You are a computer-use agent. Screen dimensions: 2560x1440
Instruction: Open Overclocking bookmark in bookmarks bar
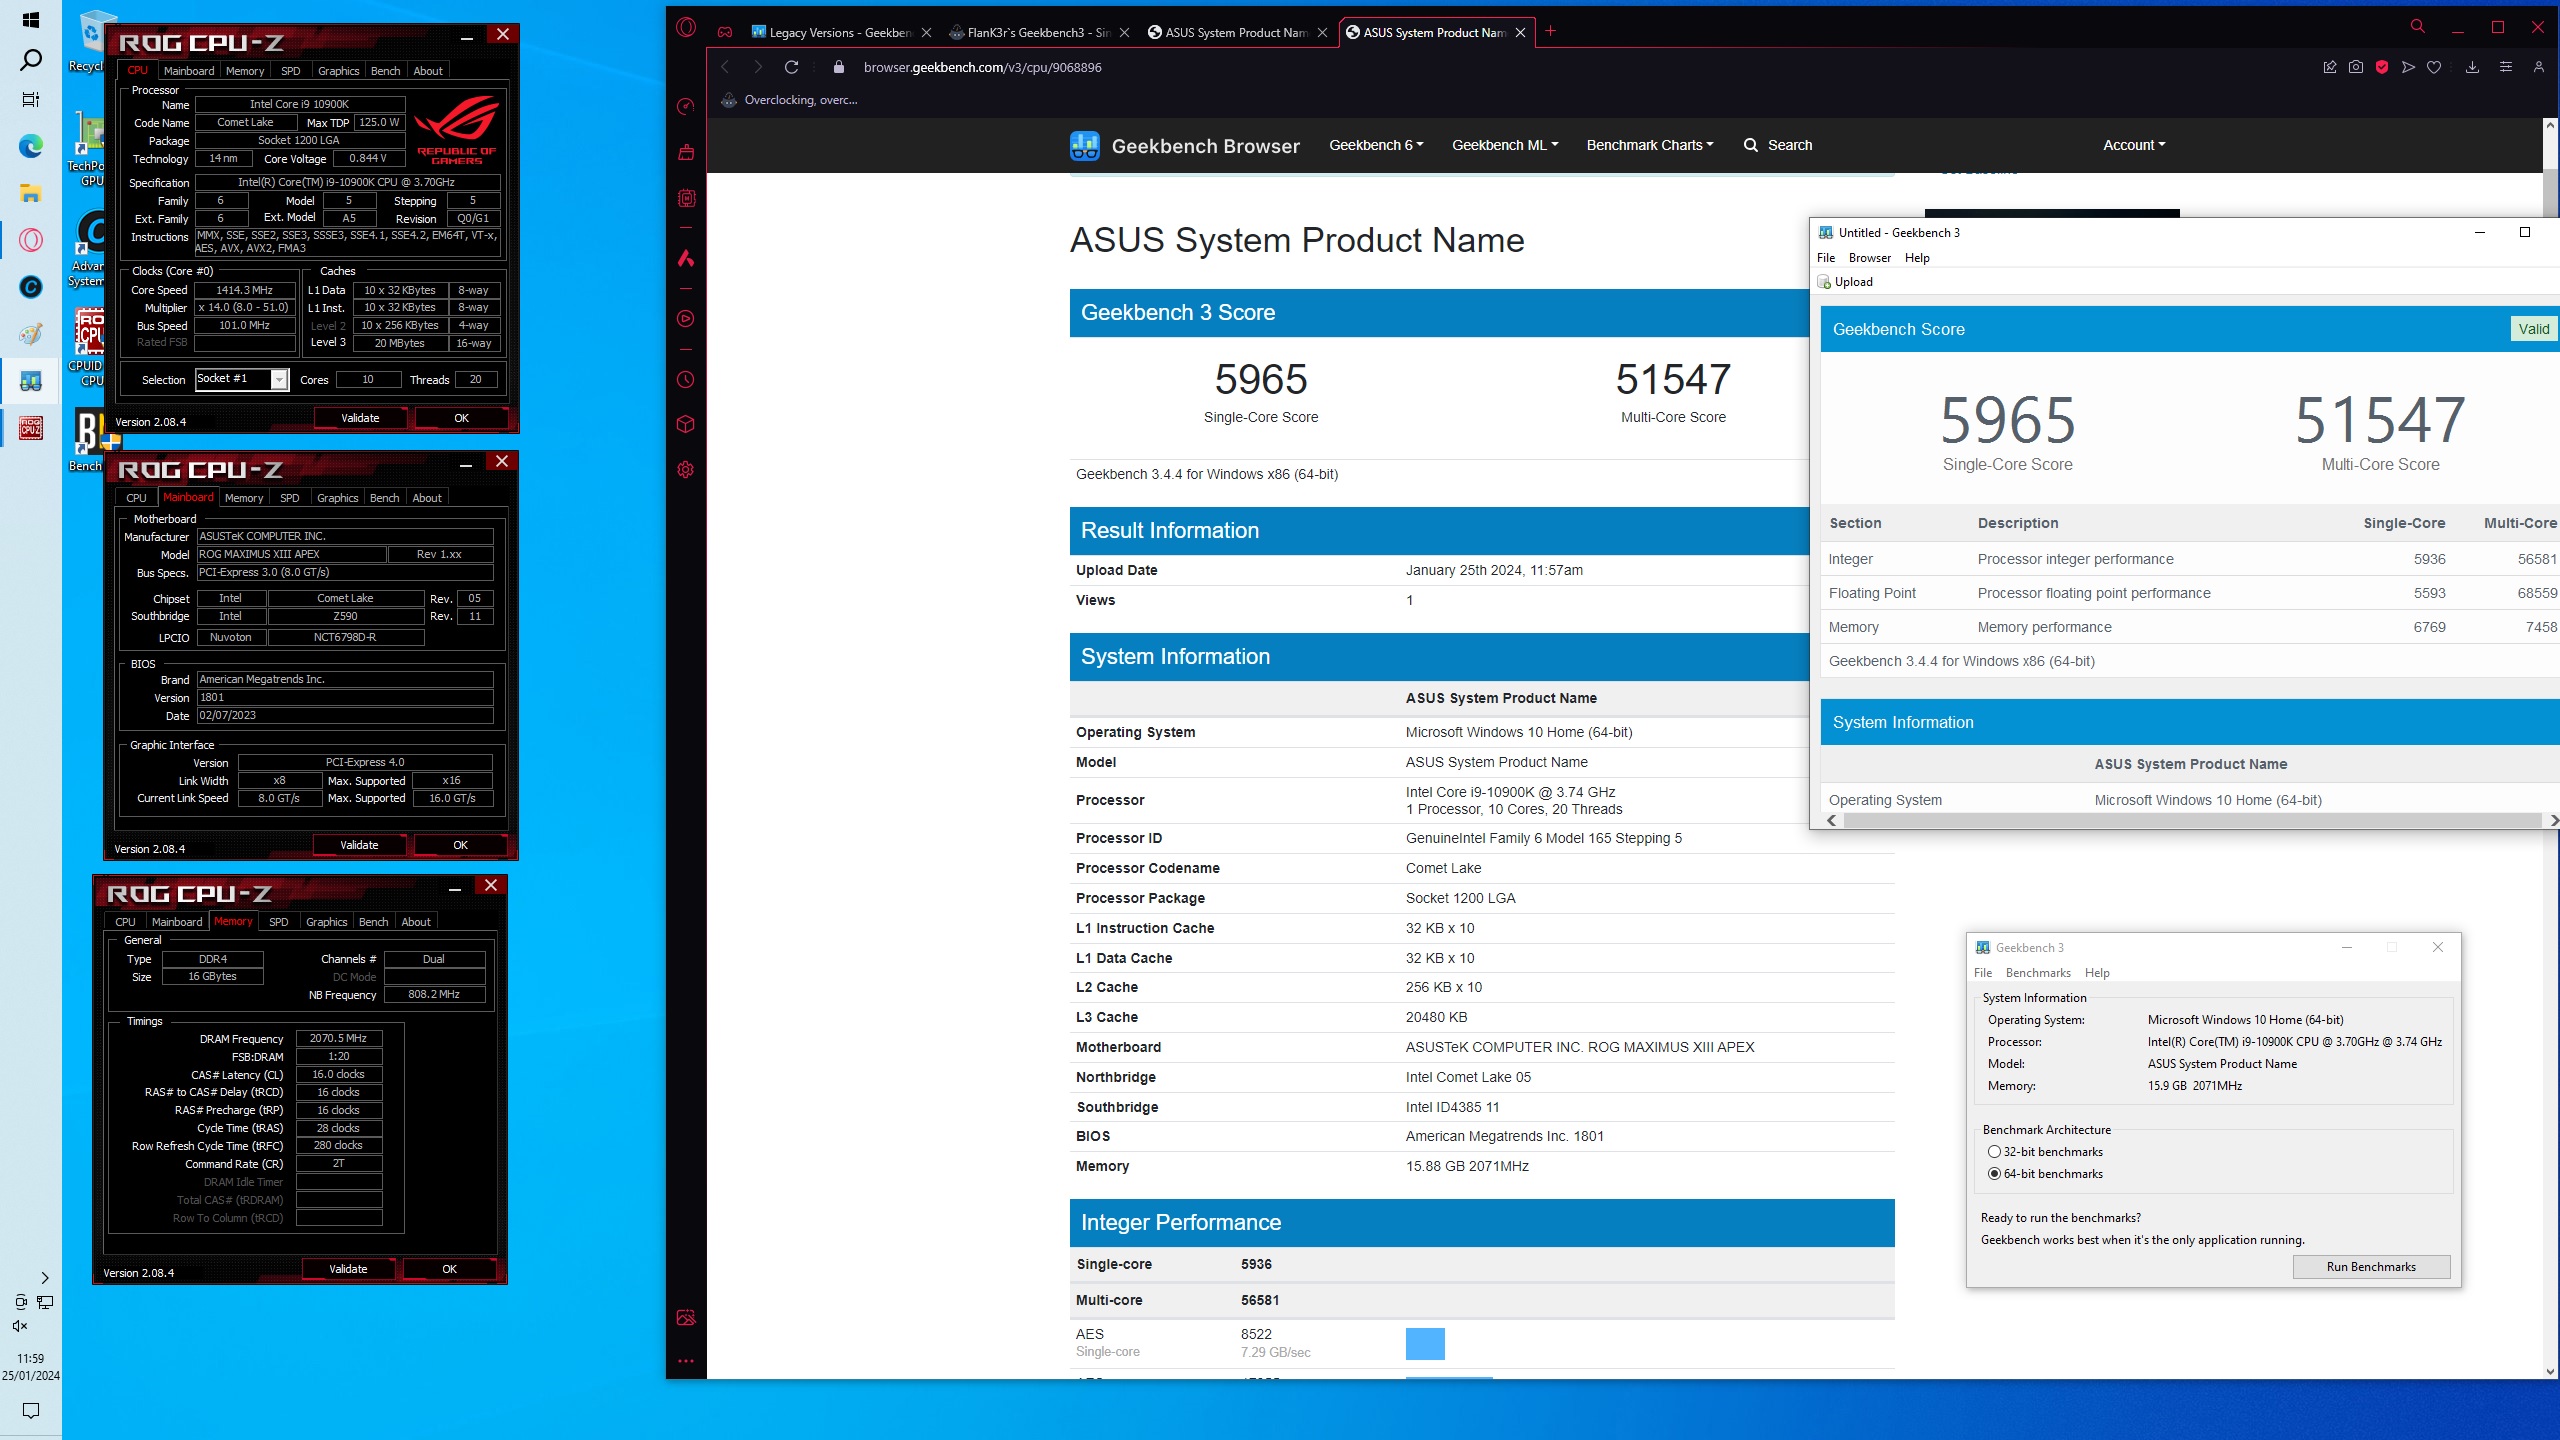click(x=789, y=100)
